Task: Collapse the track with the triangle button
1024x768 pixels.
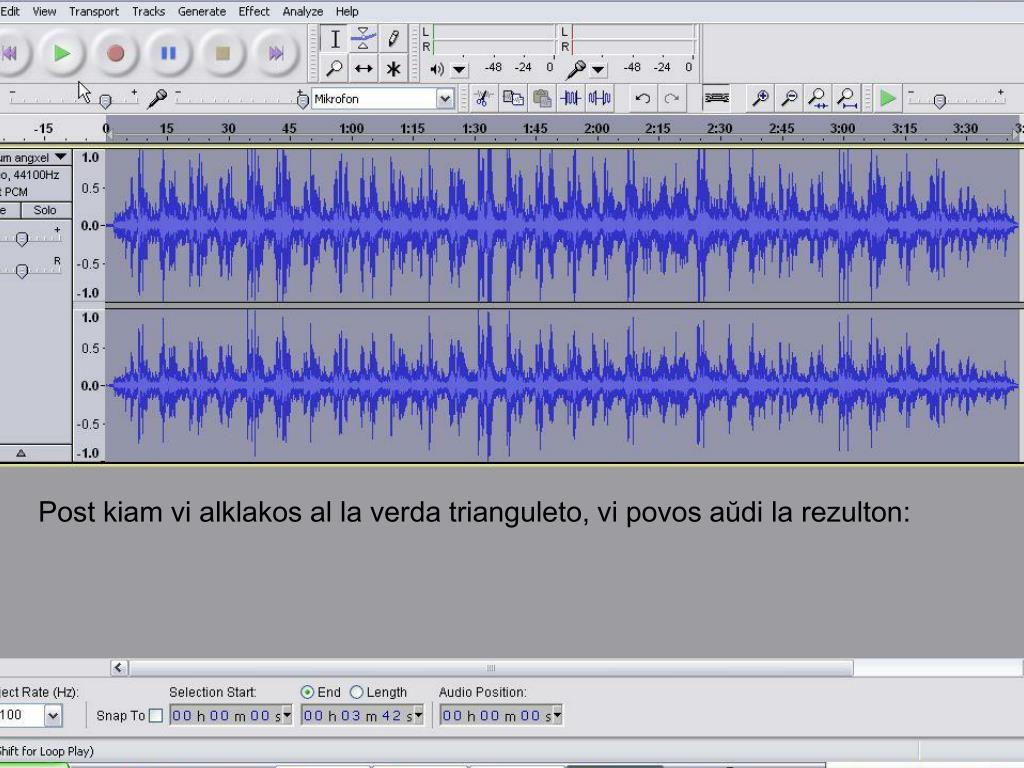Action: (x=21, y=453)
